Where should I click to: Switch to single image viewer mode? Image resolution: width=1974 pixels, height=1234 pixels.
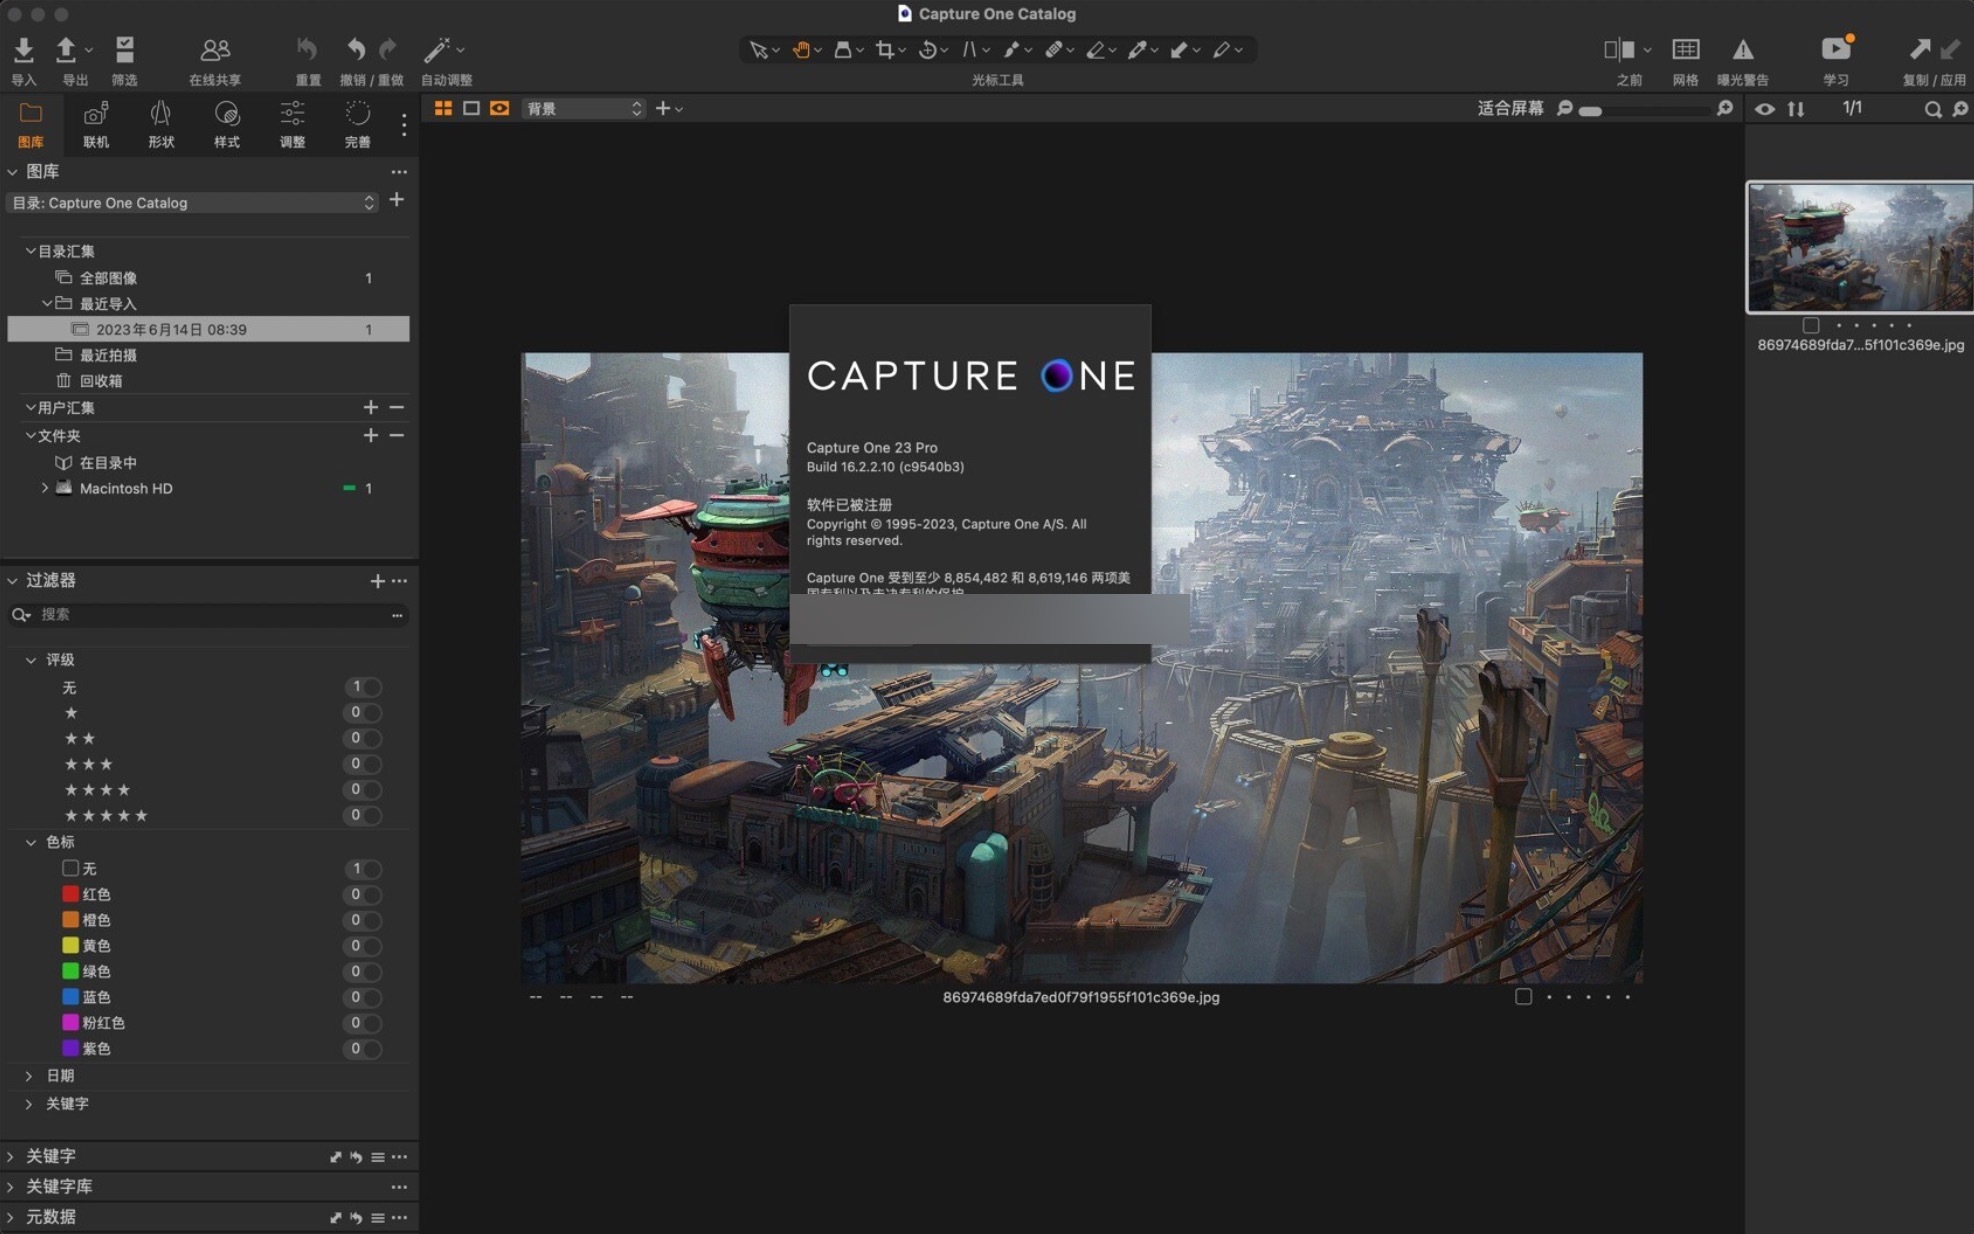[x=471, y=108]
